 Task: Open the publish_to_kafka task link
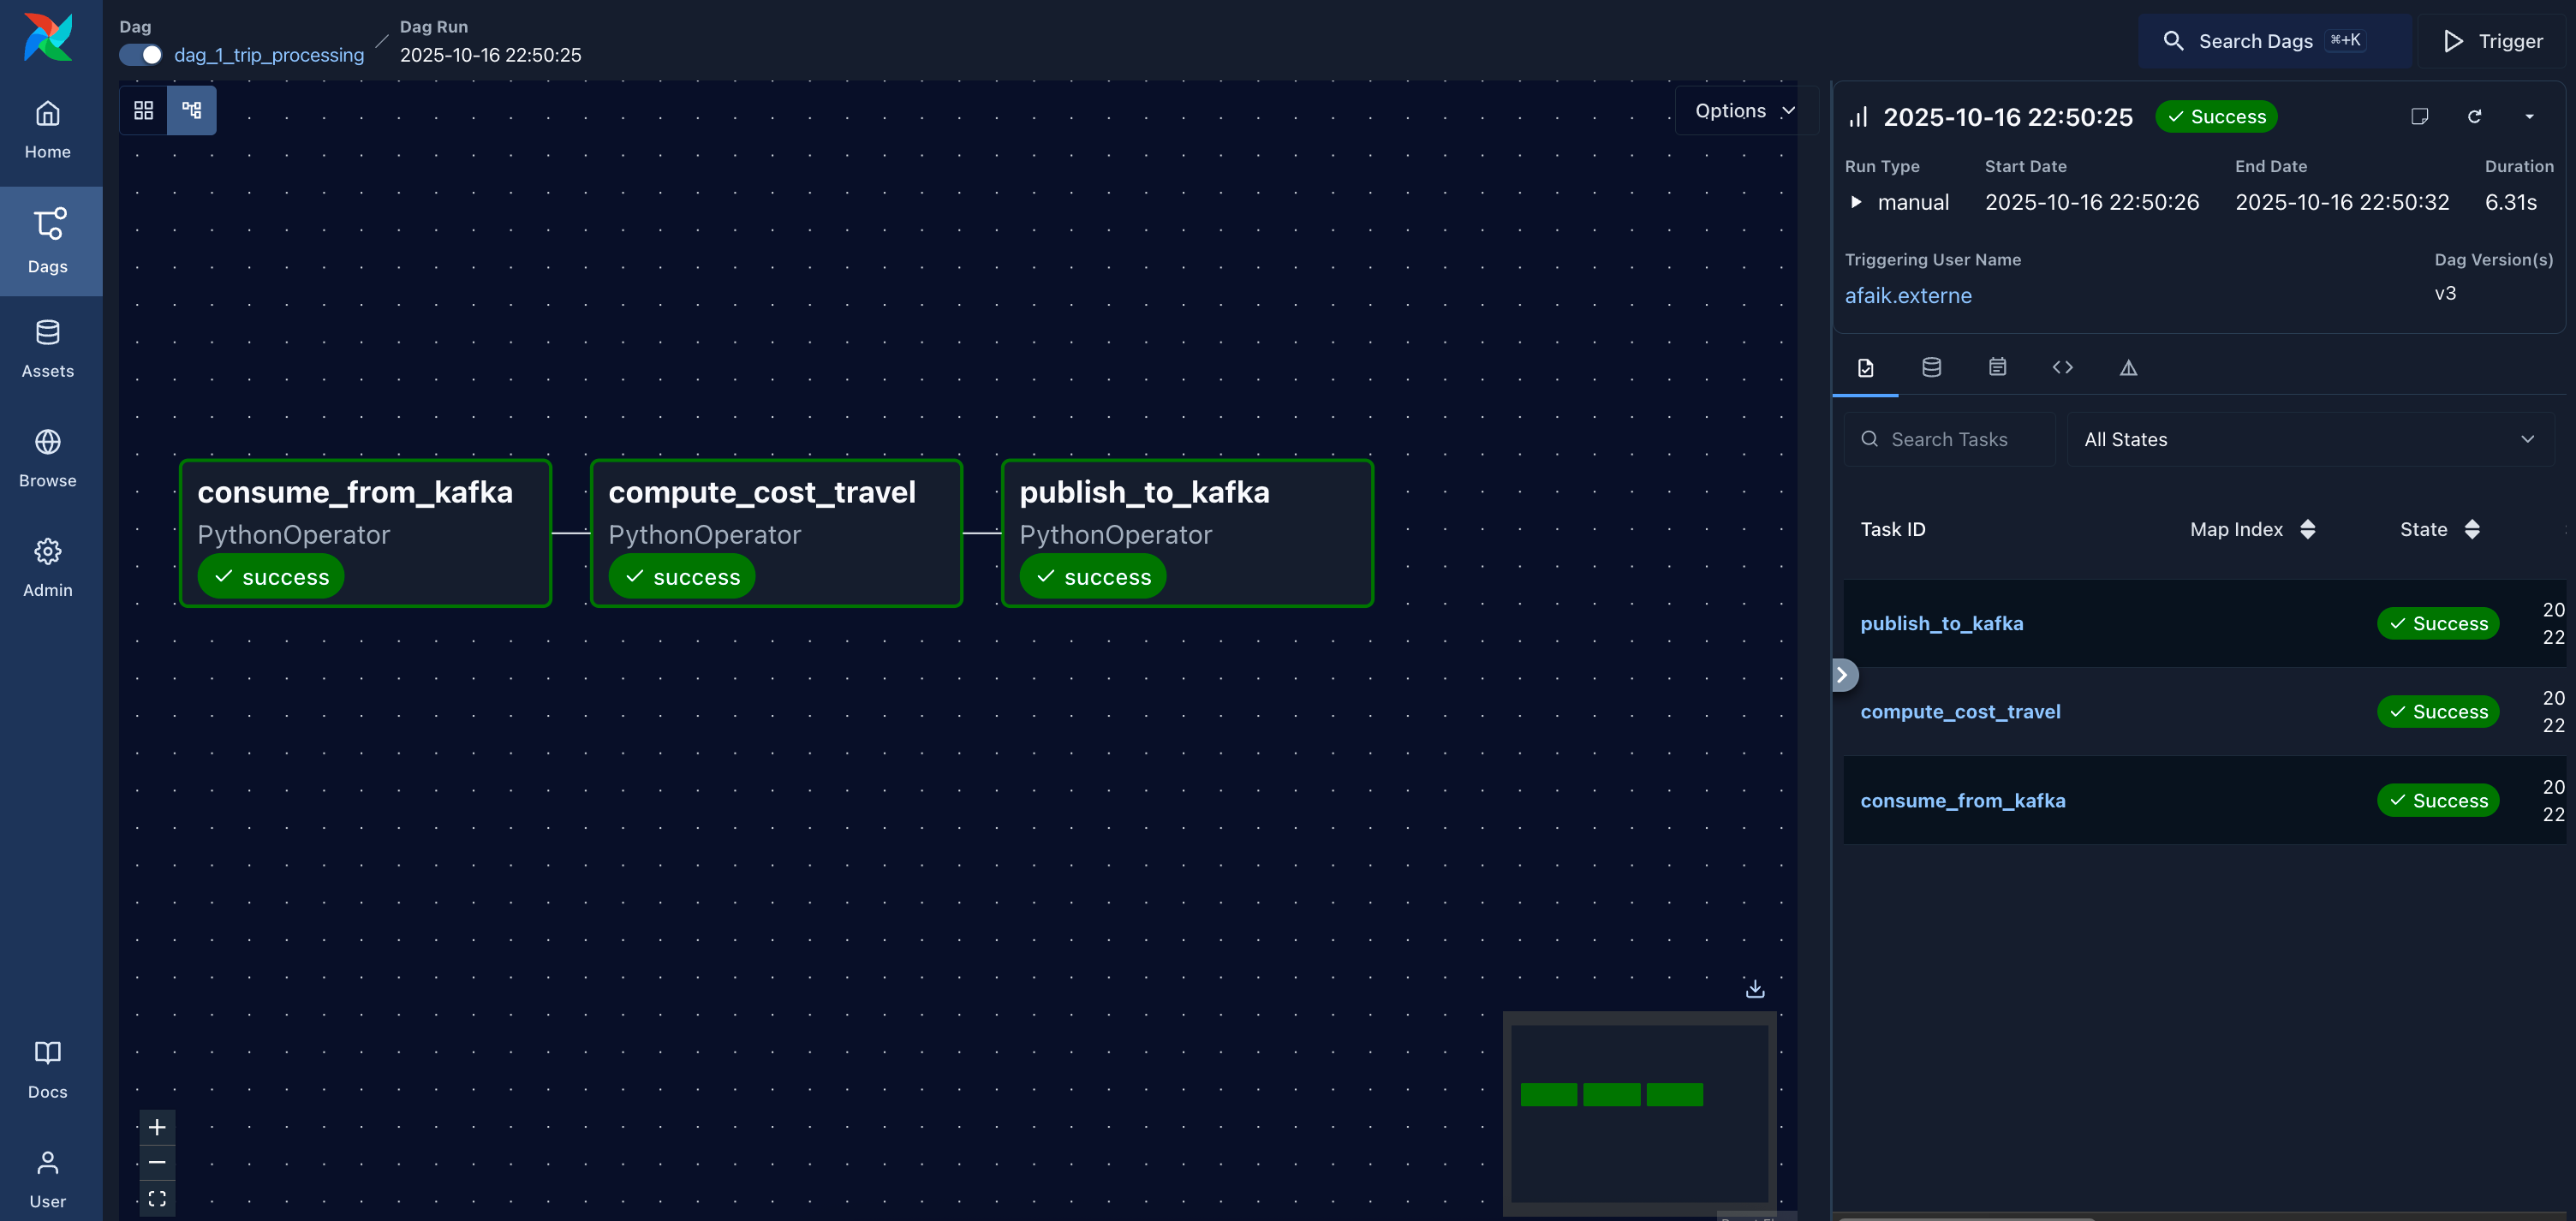click(x=1941, y=623)
